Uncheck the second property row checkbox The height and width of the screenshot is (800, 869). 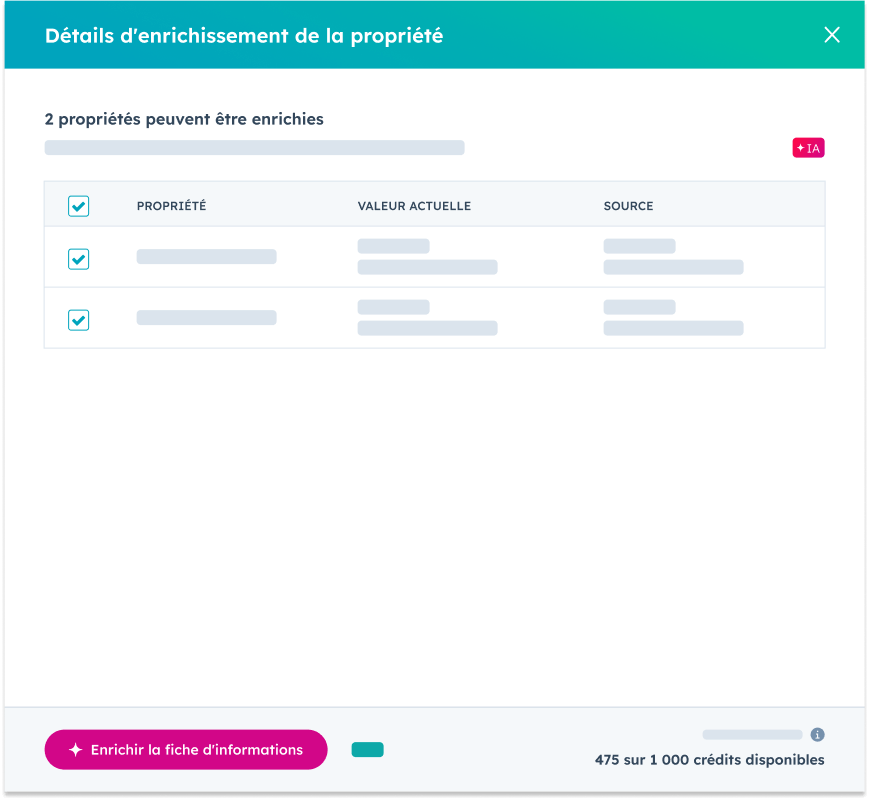(78, 320)
